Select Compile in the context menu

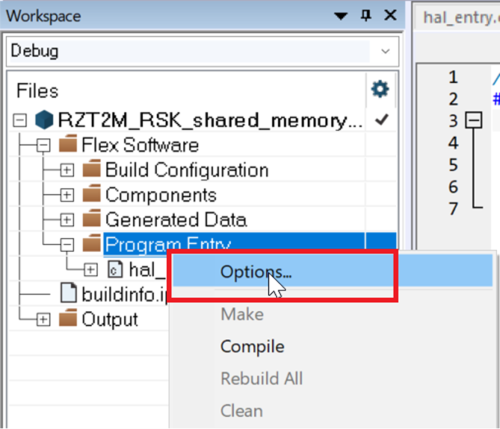[x=252, y=346]
